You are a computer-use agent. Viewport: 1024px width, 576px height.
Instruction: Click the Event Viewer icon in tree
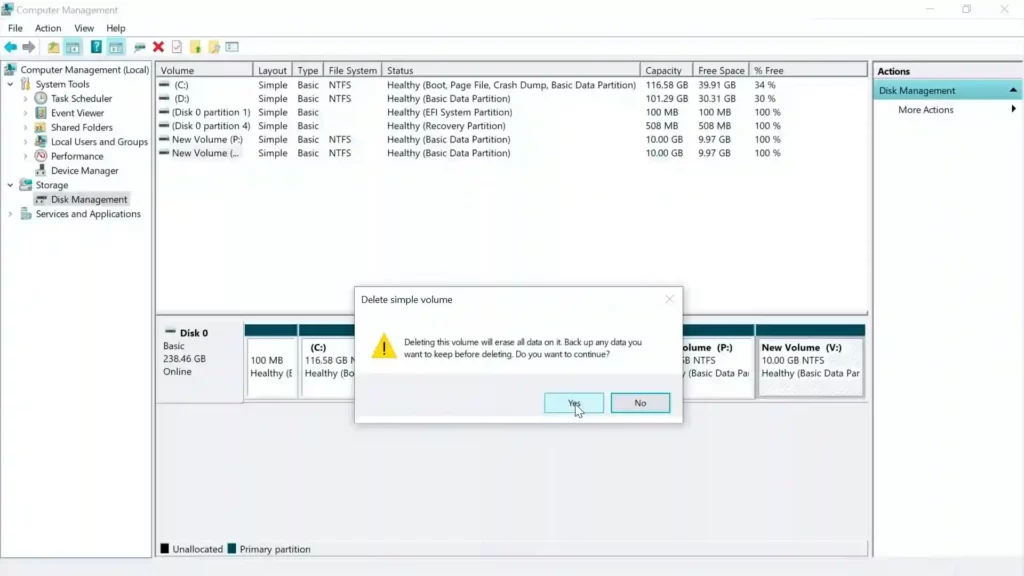(x=40, y=113)
